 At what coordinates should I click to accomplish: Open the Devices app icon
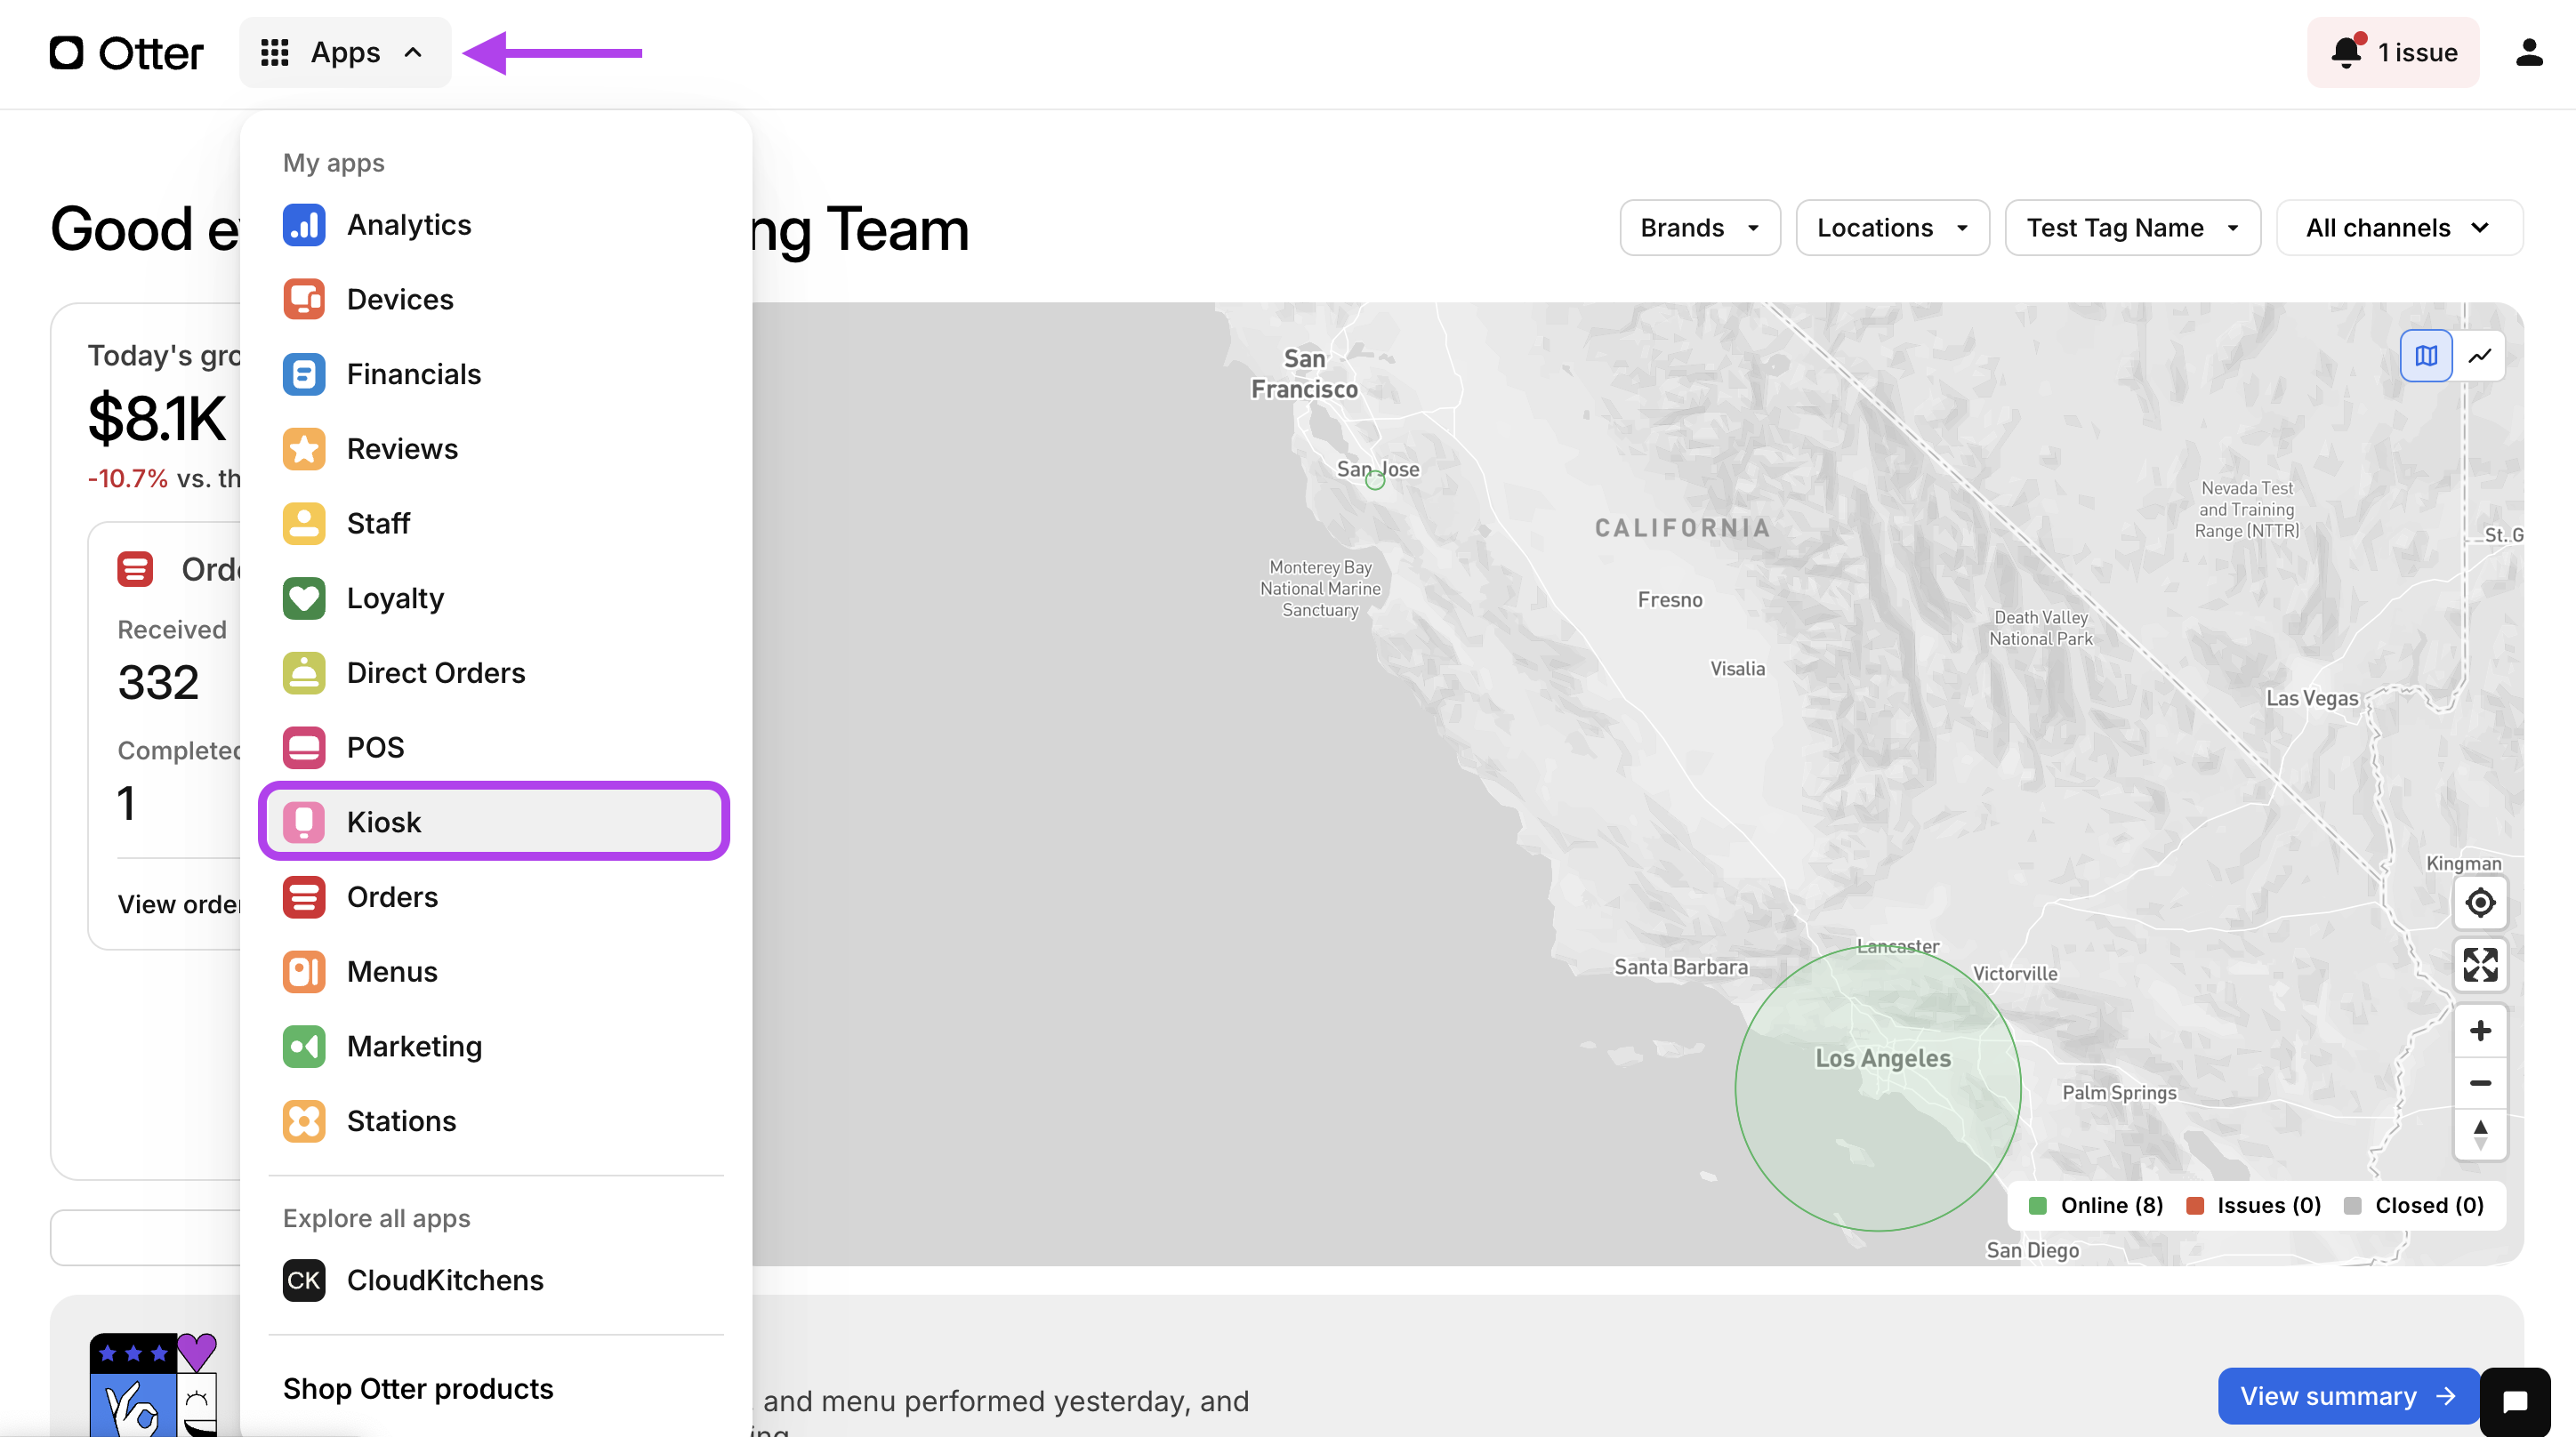[x=304, y=299]
